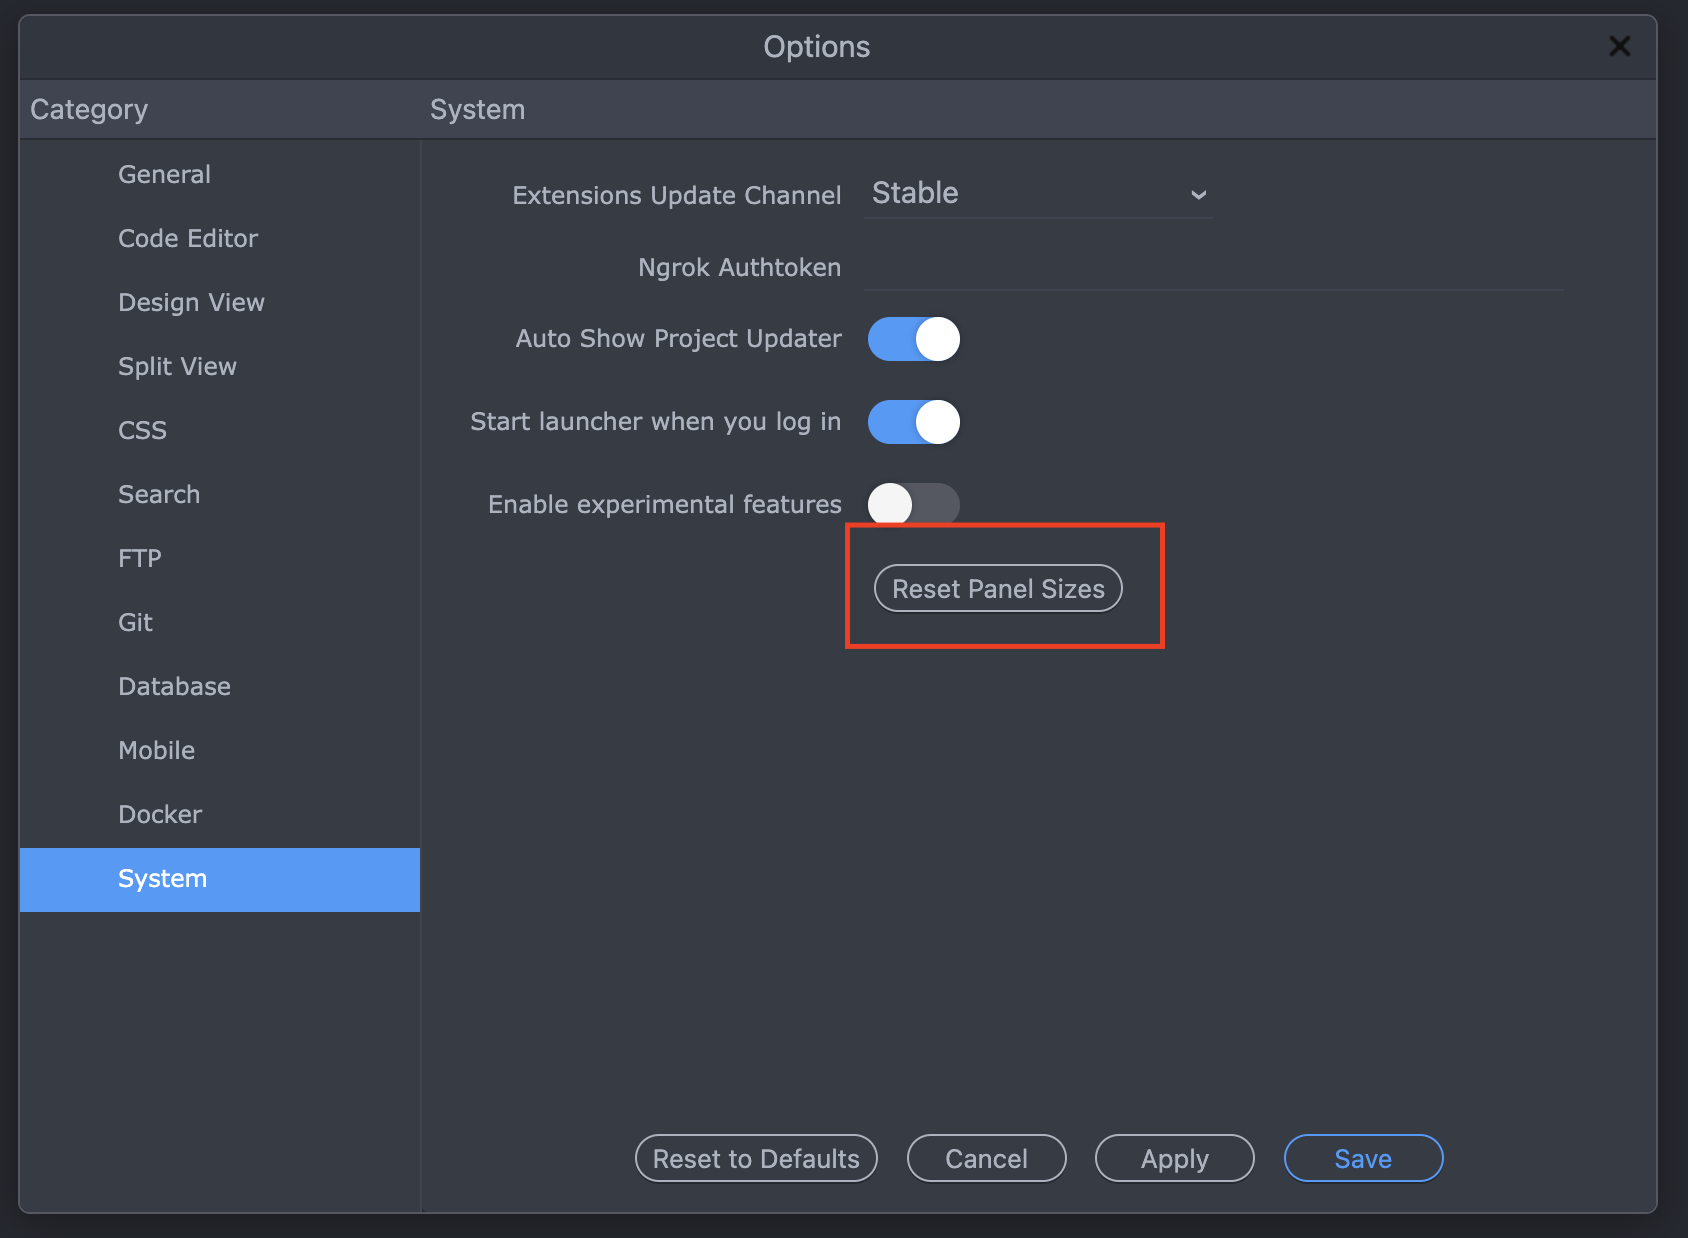Disable Start launcher when you log in
This screenshot has height=1238, width=1688.
click(x=913, y=422)
